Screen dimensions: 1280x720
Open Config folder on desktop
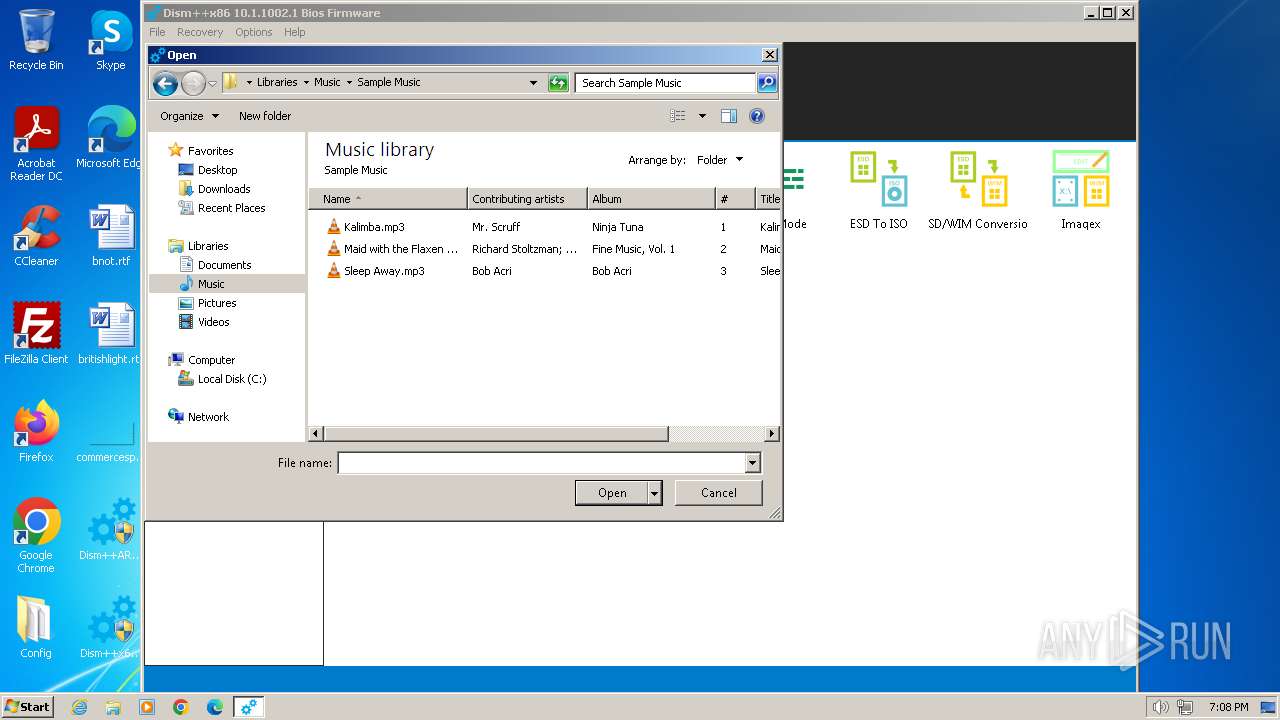(36, 628)
